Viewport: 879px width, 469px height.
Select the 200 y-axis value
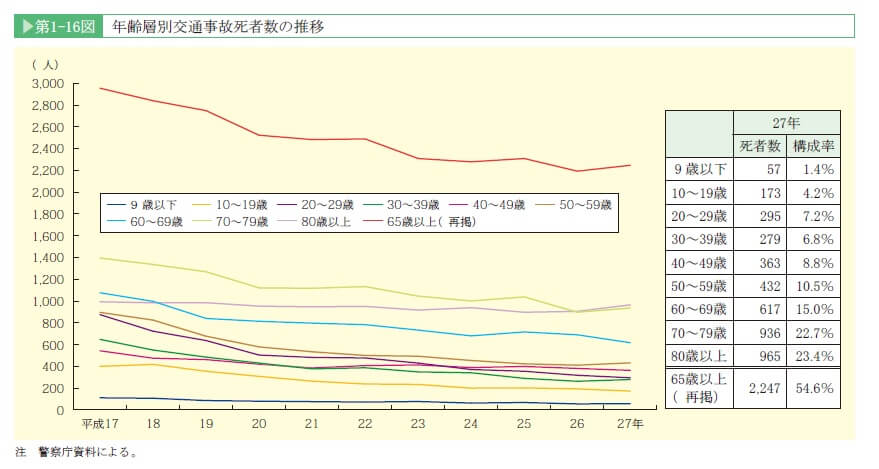pyautogui.click(x=54, y=388)
